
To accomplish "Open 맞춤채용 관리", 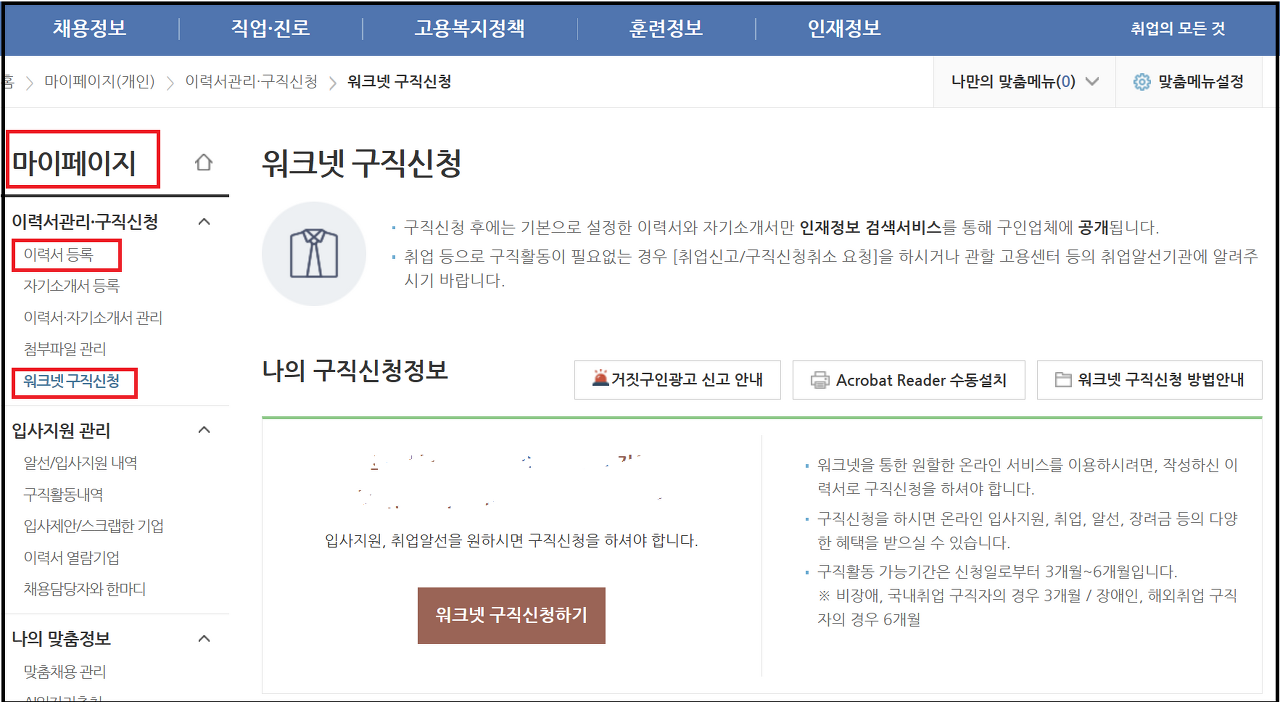I will click(64, 672).
